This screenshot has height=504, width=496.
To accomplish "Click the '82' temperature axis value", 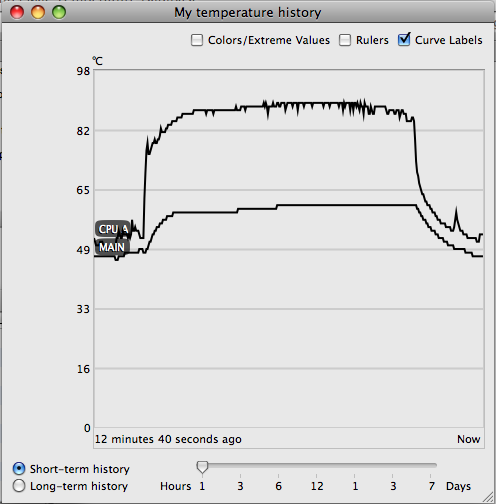I will click(83, 131).
